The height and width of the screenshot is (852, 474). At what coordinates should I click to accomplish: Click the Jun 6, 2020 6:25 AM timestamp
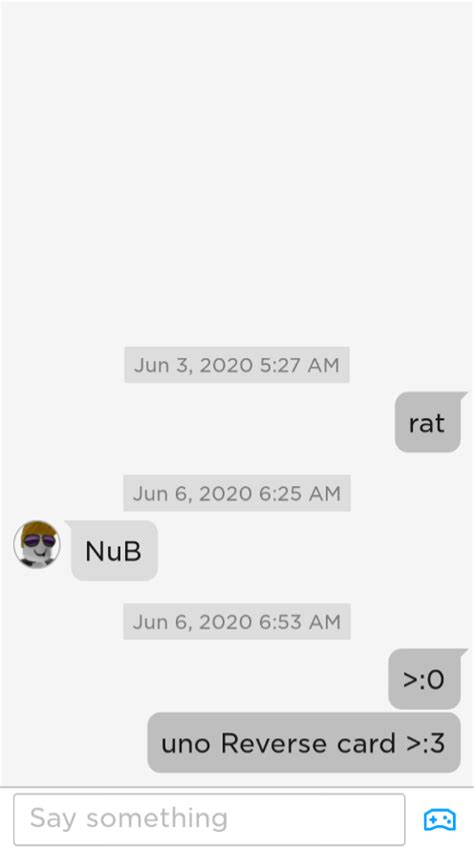(237, 493)
